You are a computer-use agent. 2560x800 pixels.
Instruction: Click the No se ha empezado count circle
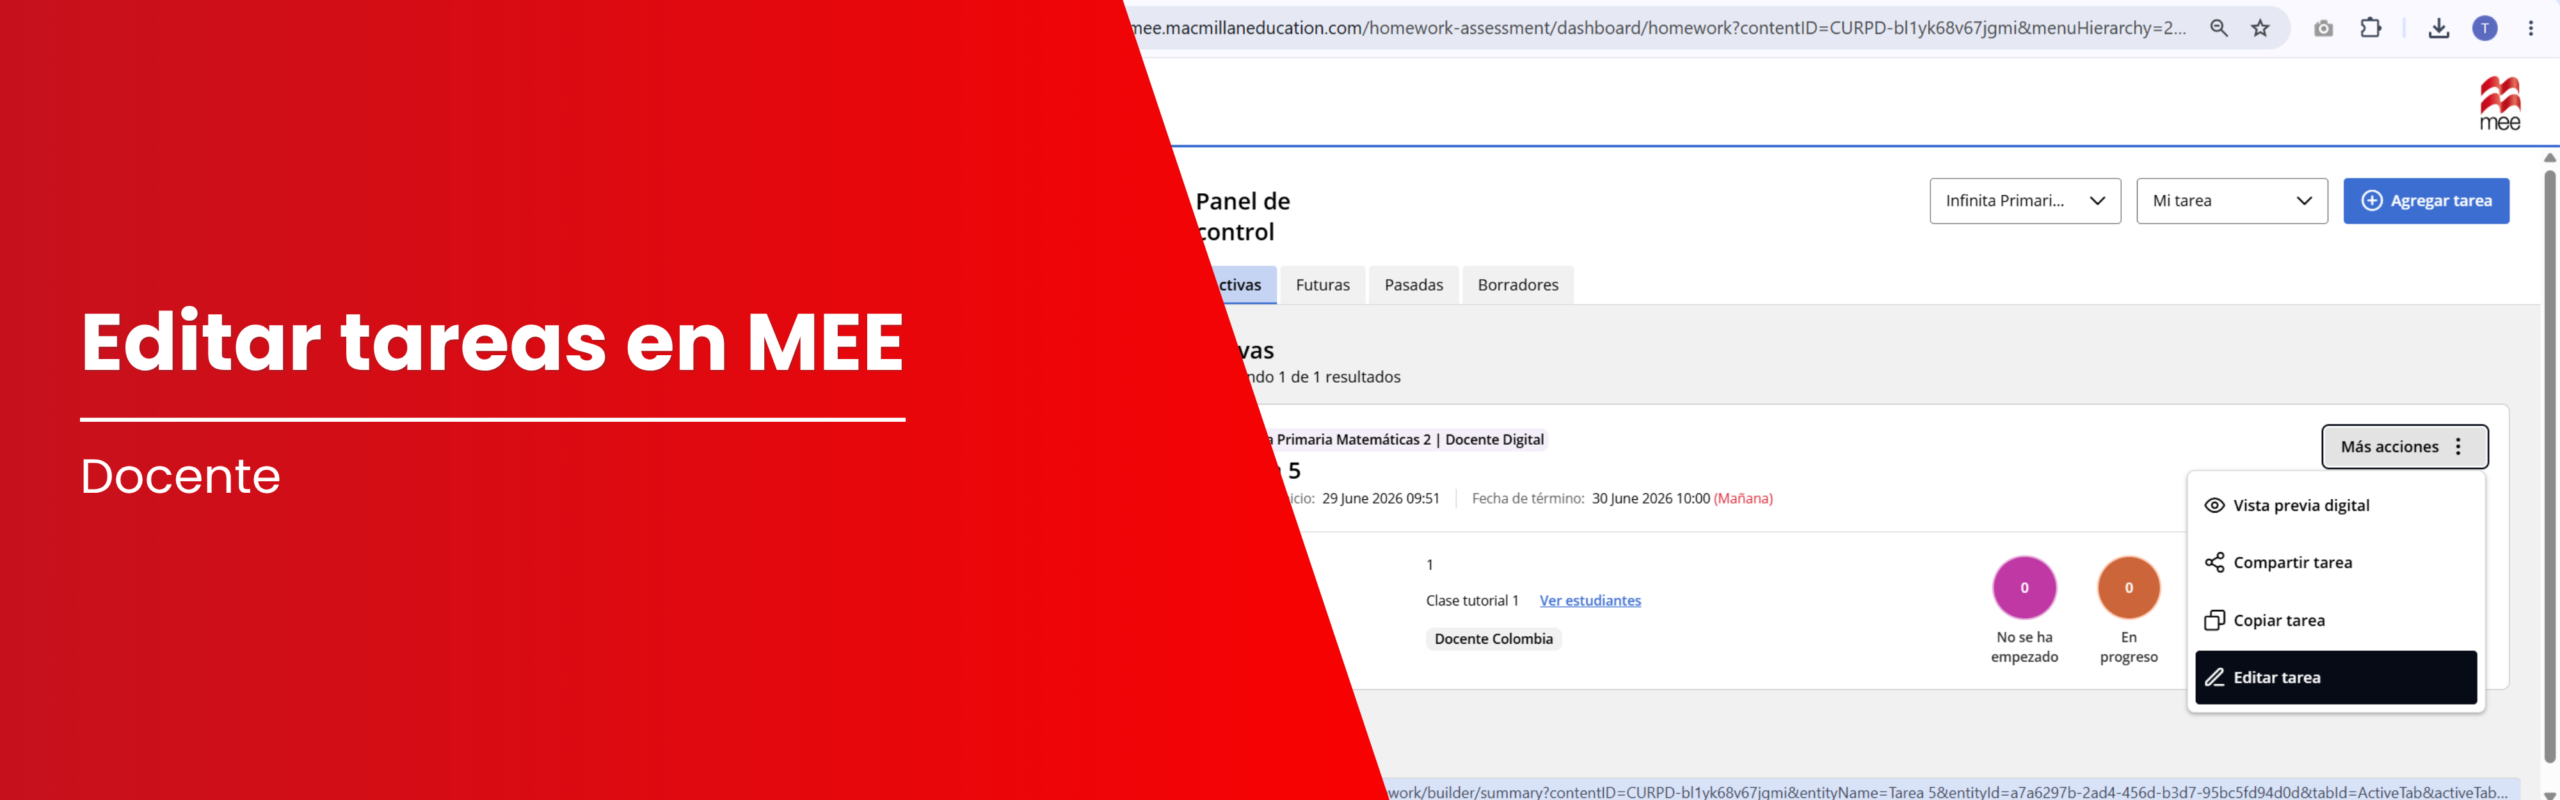pyautogui.click(x=2024, y=588)
